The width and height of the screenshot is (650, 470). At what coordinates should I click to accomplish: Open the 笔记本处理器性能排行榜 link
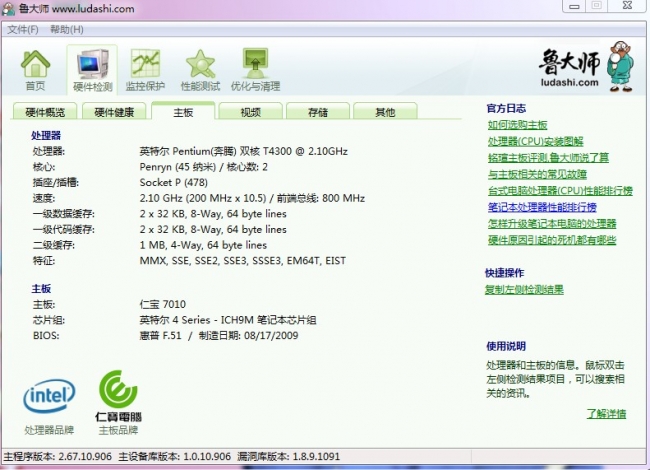[x=547, y=207]
